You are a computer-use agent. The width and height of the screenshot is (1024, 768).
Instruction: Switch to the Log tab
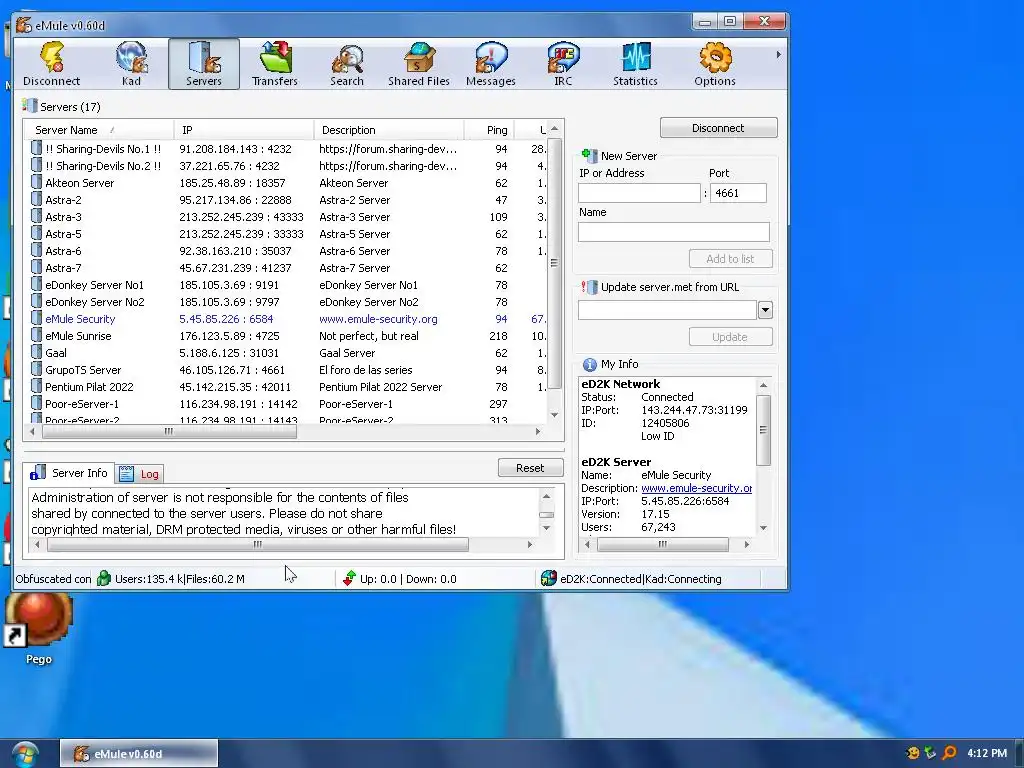pyautogui.click(x=140, y=474)
